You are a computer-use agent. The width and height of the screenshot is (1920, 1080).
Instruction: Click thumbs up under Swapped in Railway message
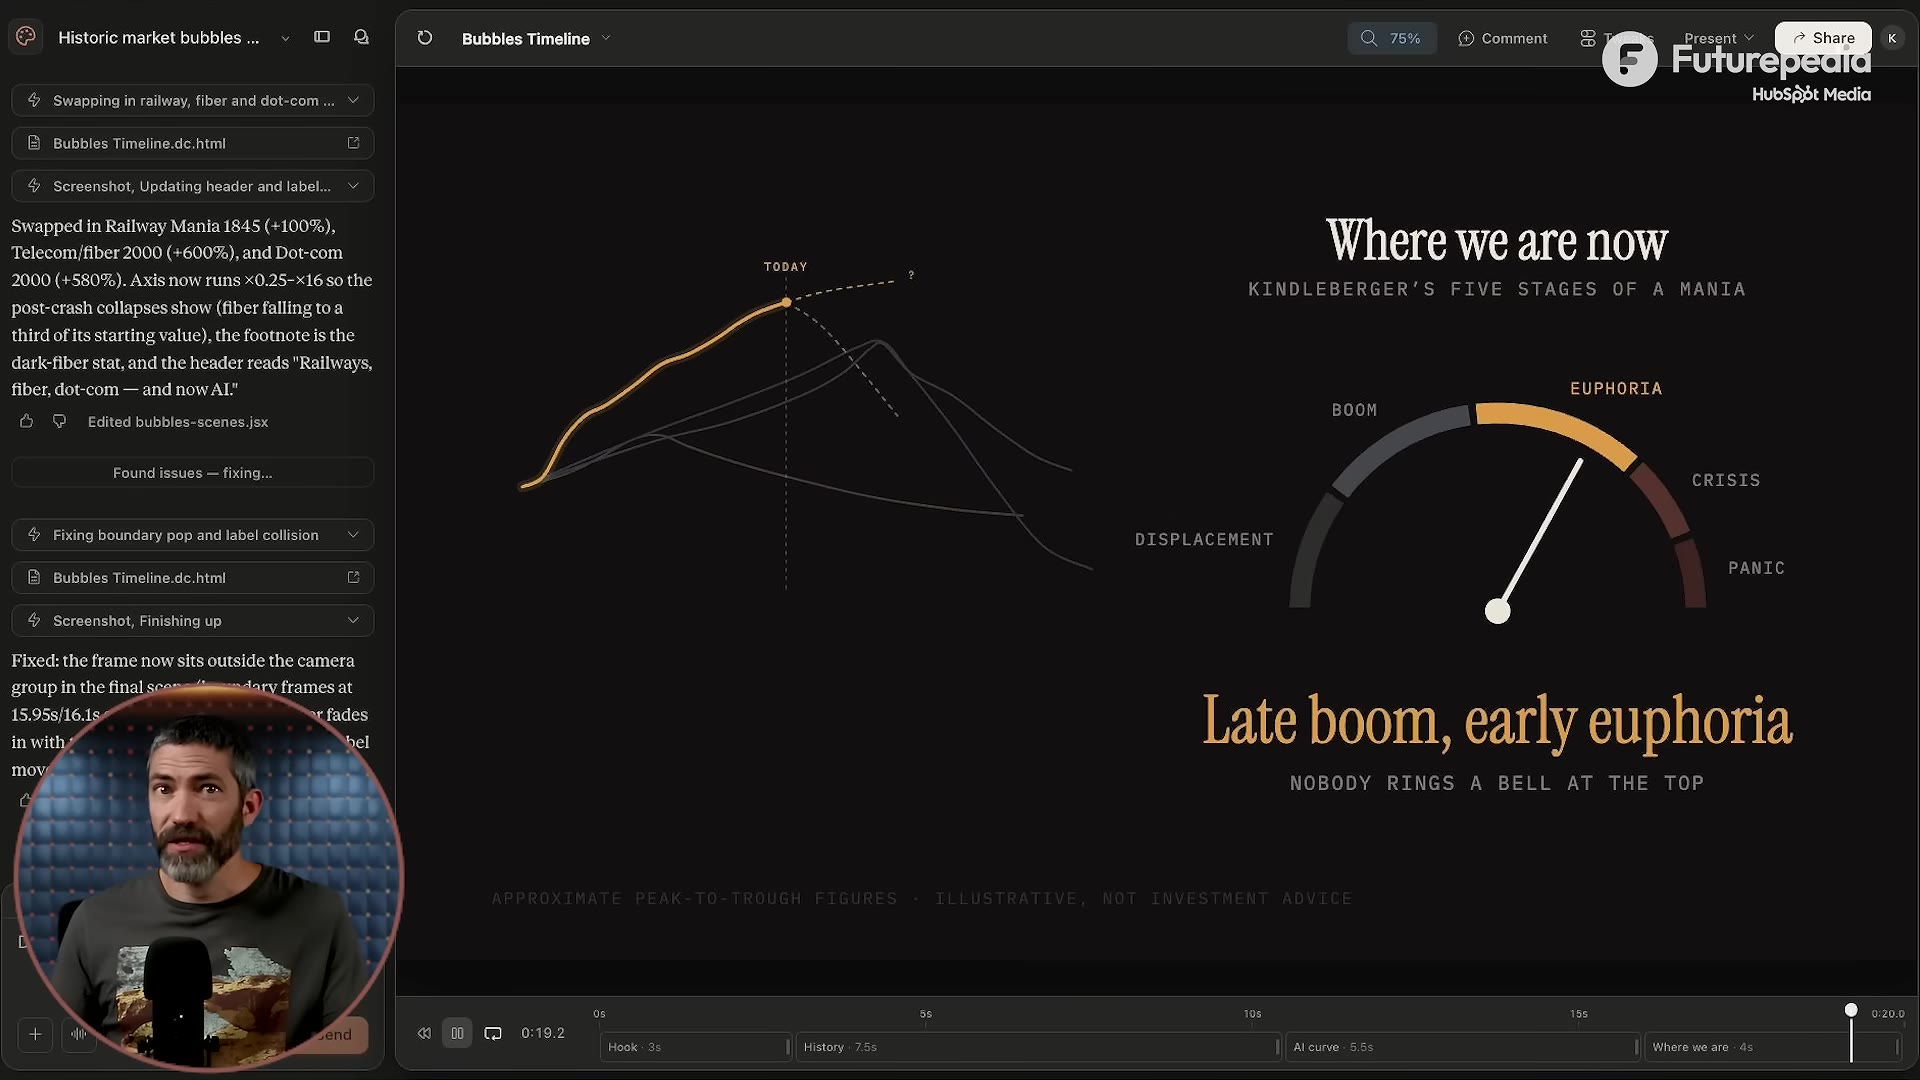pyautogui.click(x=27, y=421)
